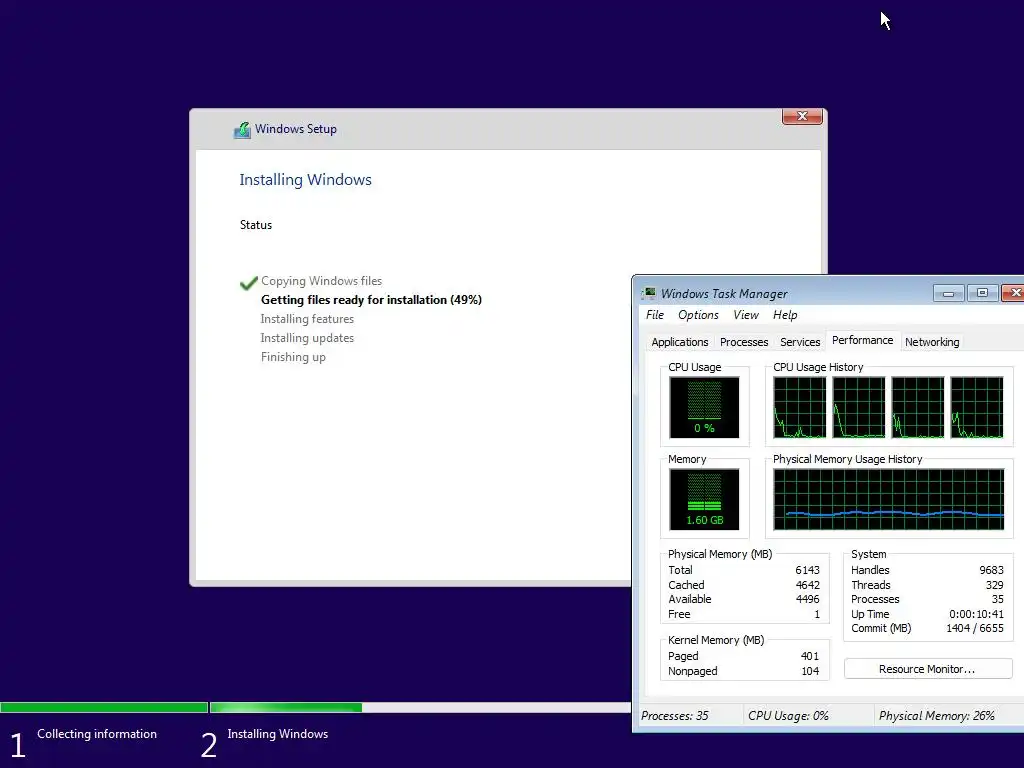
Task: Click the third CPU Usage History graph
Action: pyautogui.click(x=918, y=407)
